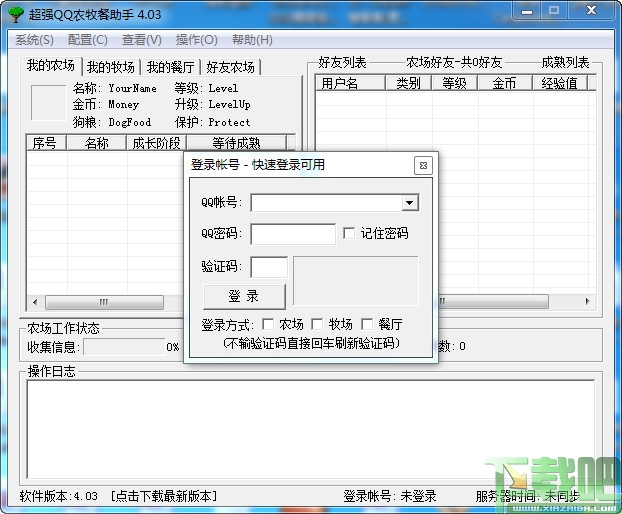Click the captcha image area
The width and height of the screenshot is (622, 514).
point(356,281)
